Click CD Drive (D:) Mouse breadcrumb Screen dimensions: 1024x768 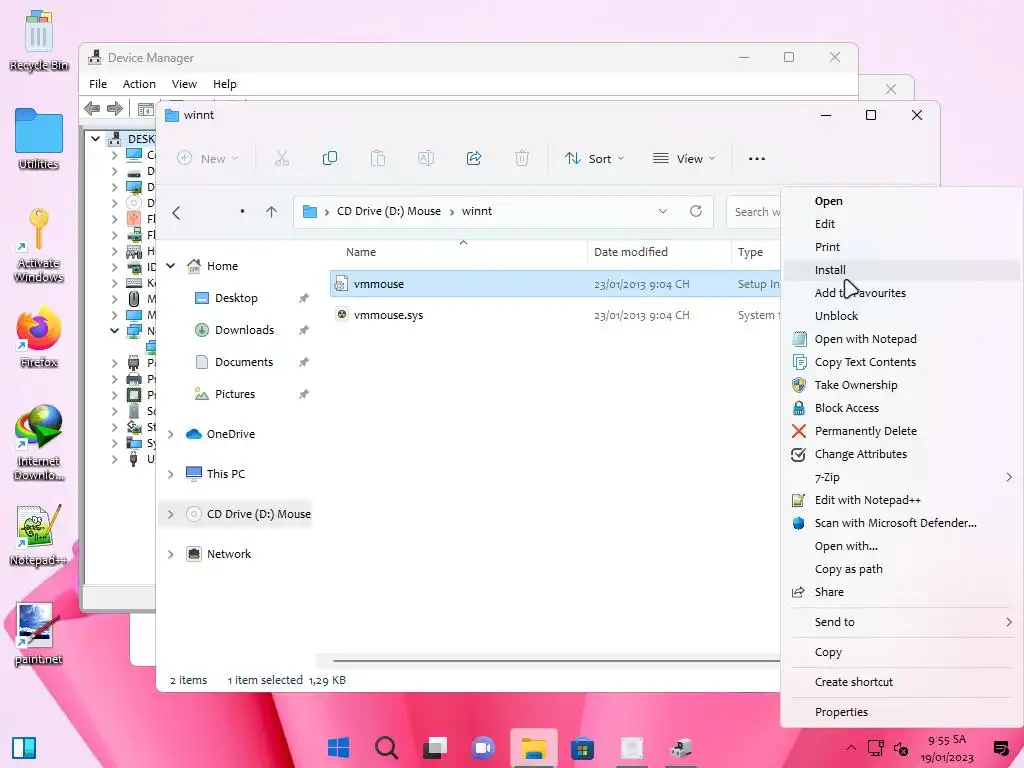click(389, 212)
